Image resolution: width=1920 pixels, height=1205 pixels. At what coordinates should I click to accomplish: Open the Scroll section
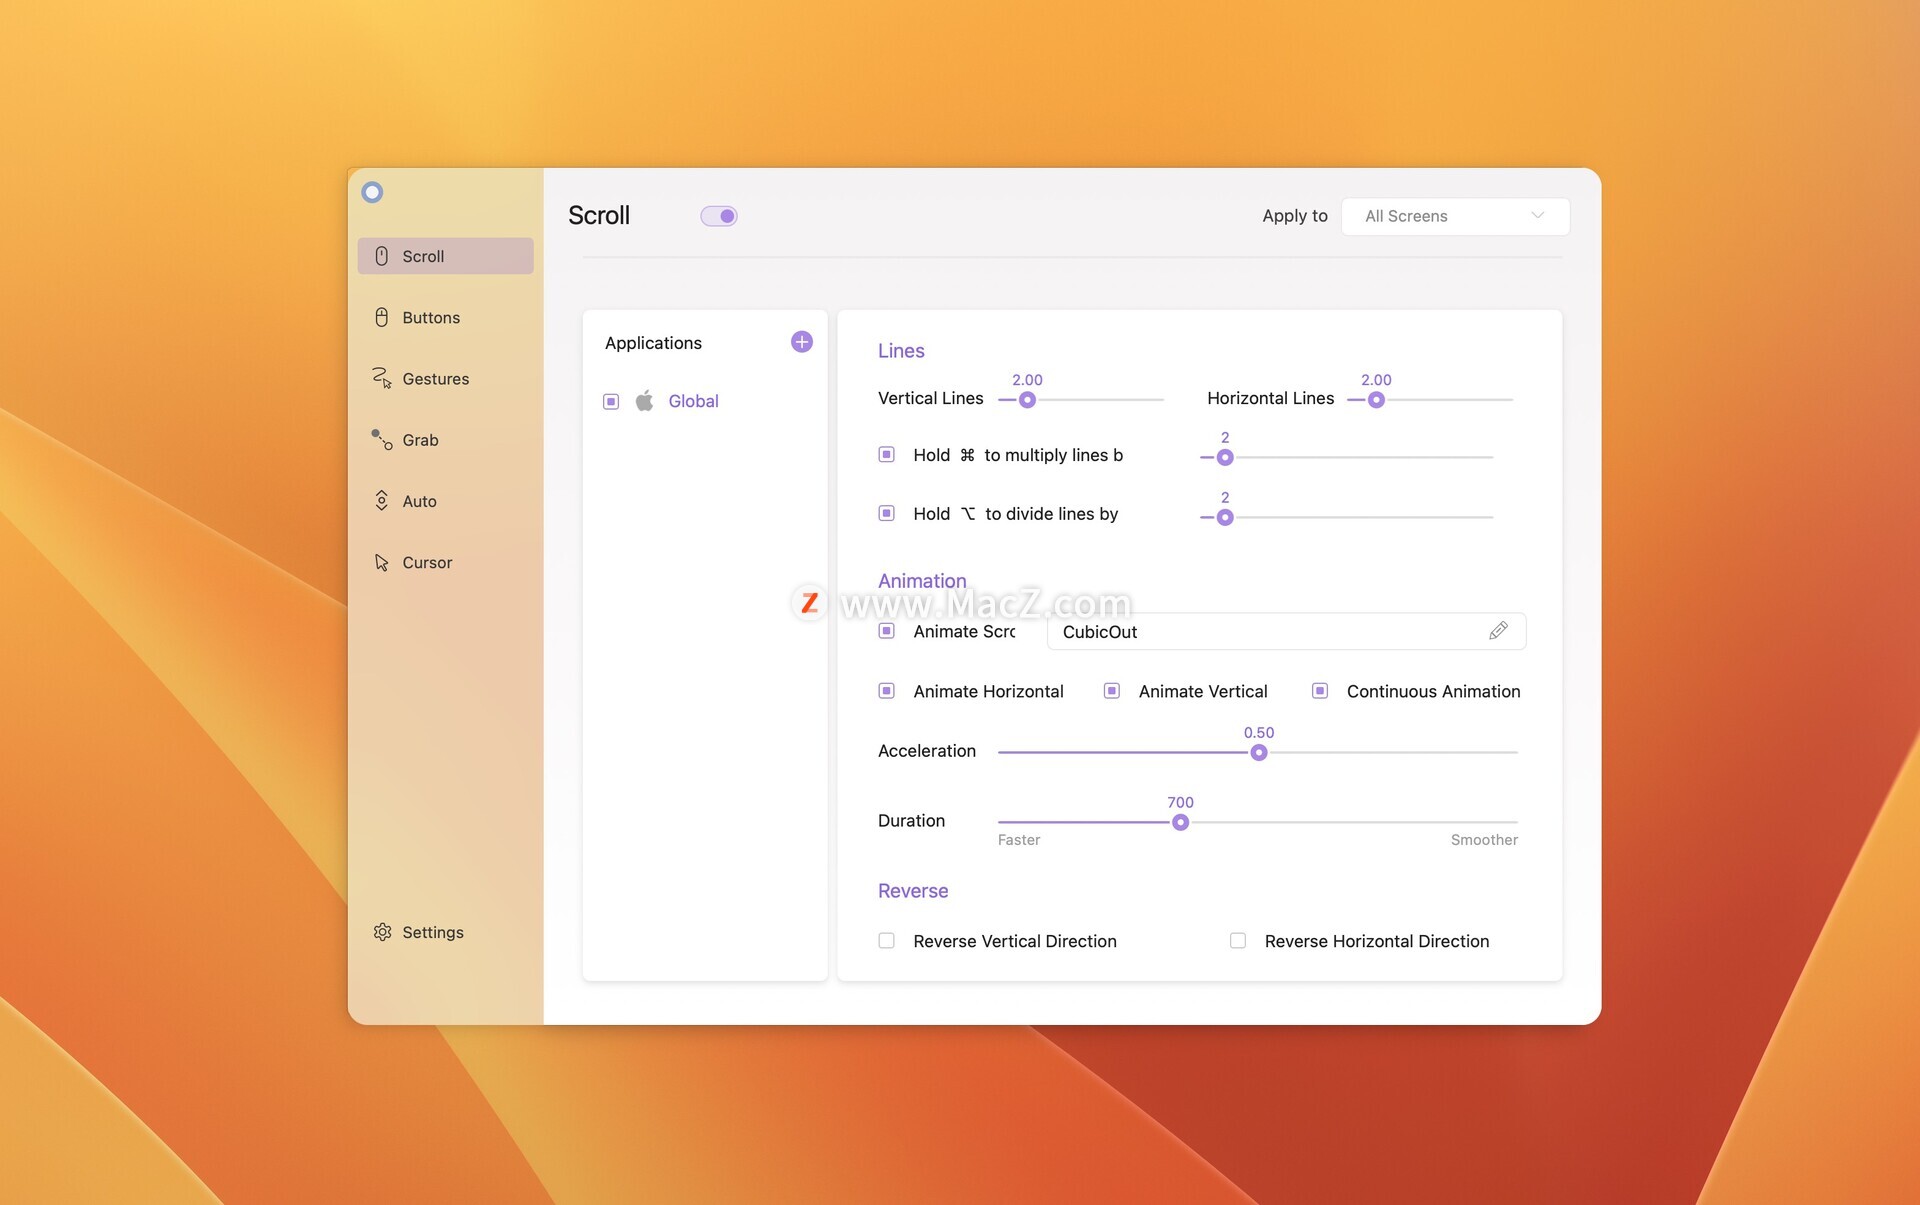(x=445, y=256)
